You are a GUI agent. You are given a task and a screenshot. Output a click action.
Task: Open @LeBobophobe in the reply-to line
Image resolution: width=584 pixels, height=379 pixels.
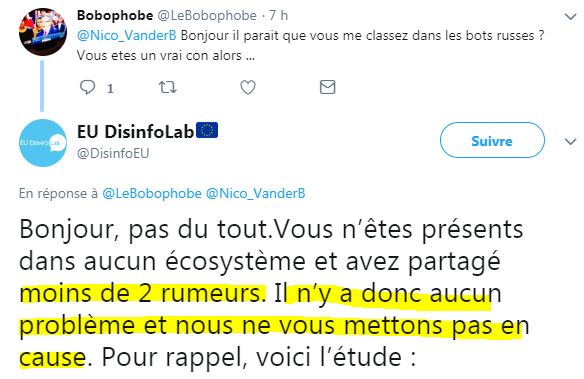pyautogui.click(x=152, y=193)
